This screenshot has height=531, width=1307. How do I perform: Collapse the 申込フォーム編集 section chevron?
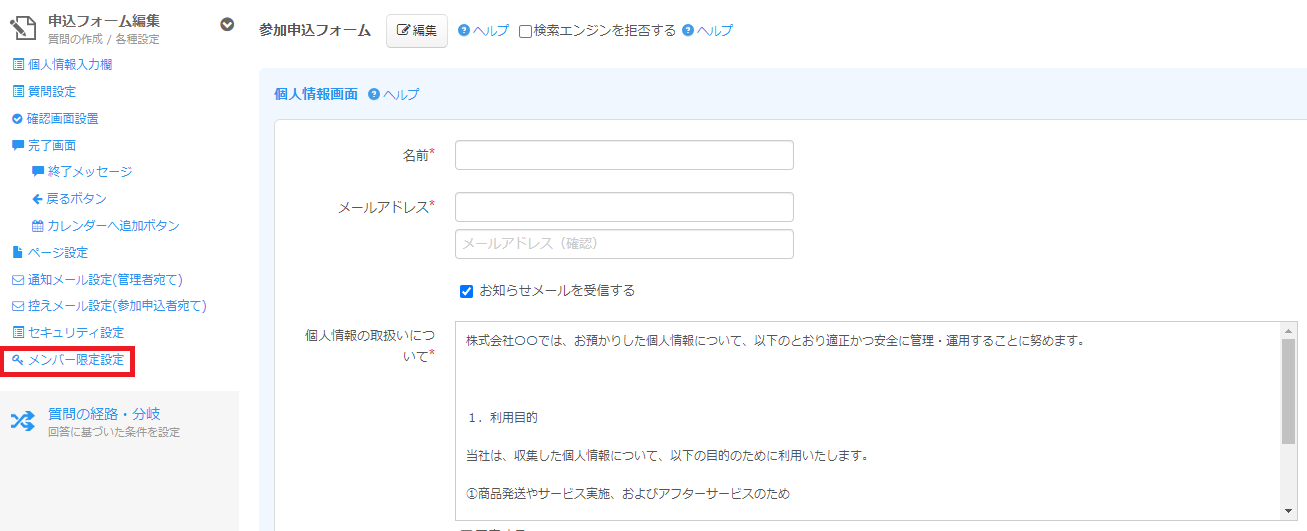227,24
